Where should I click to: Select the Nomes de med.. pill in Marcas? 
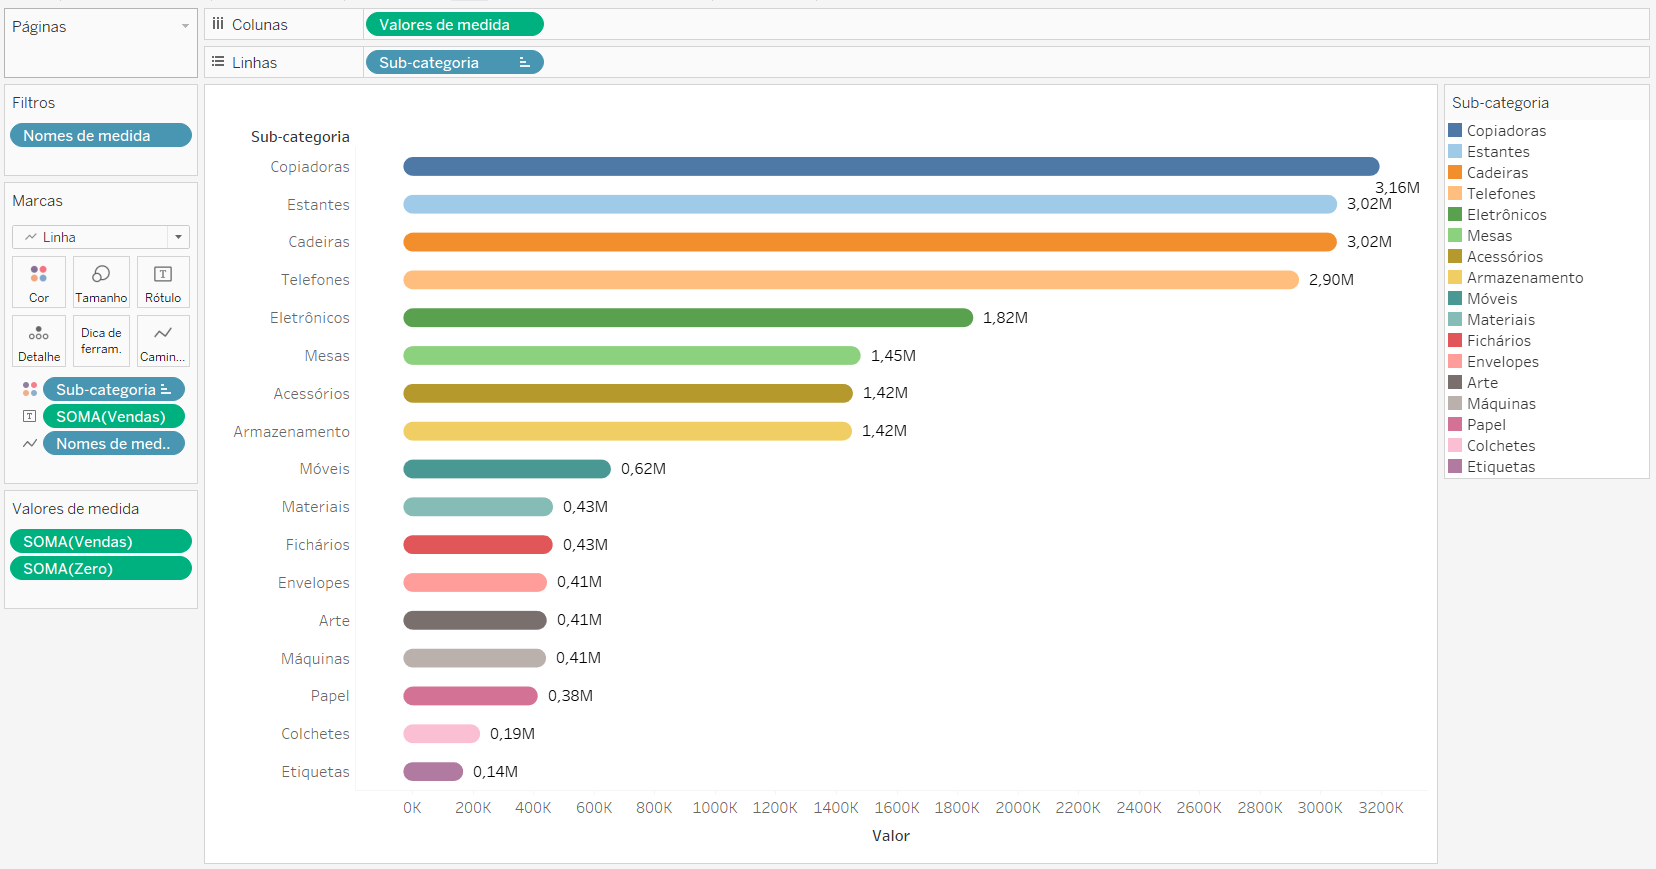tap(113, 443)
